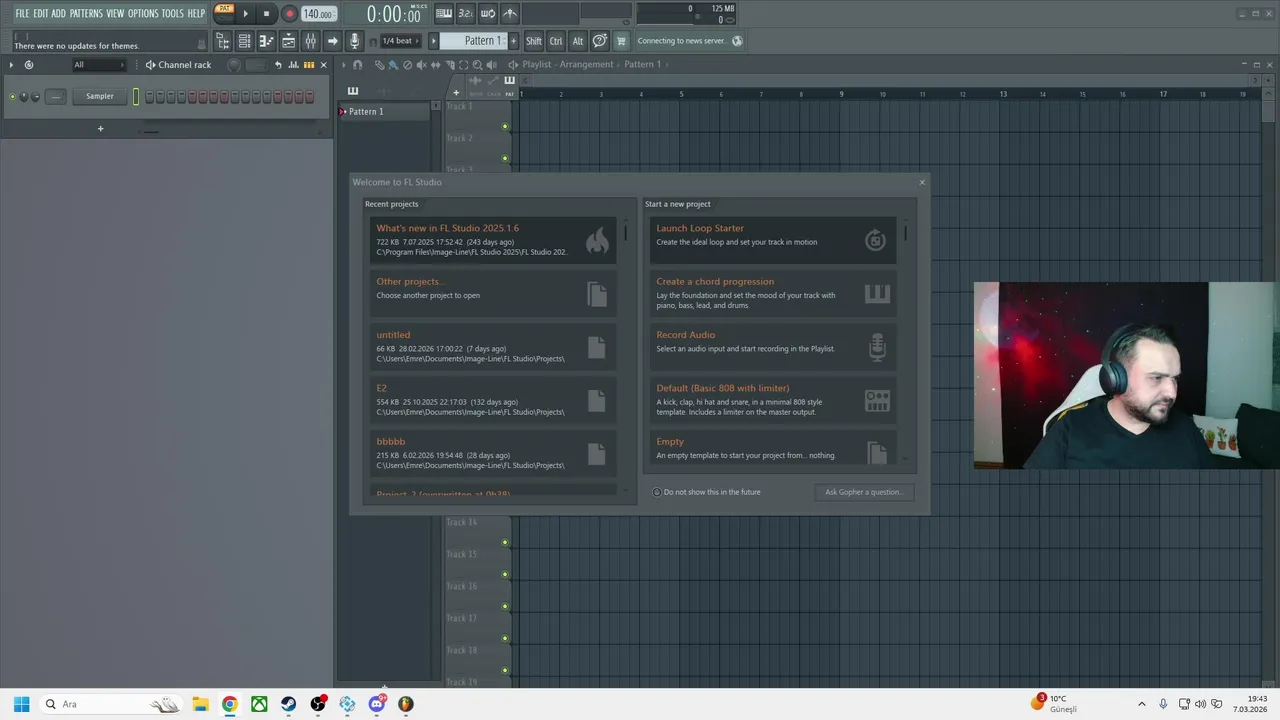Toggle Pattern/Song mode switch
This screenshot has width=1280, height=720.
224,13
